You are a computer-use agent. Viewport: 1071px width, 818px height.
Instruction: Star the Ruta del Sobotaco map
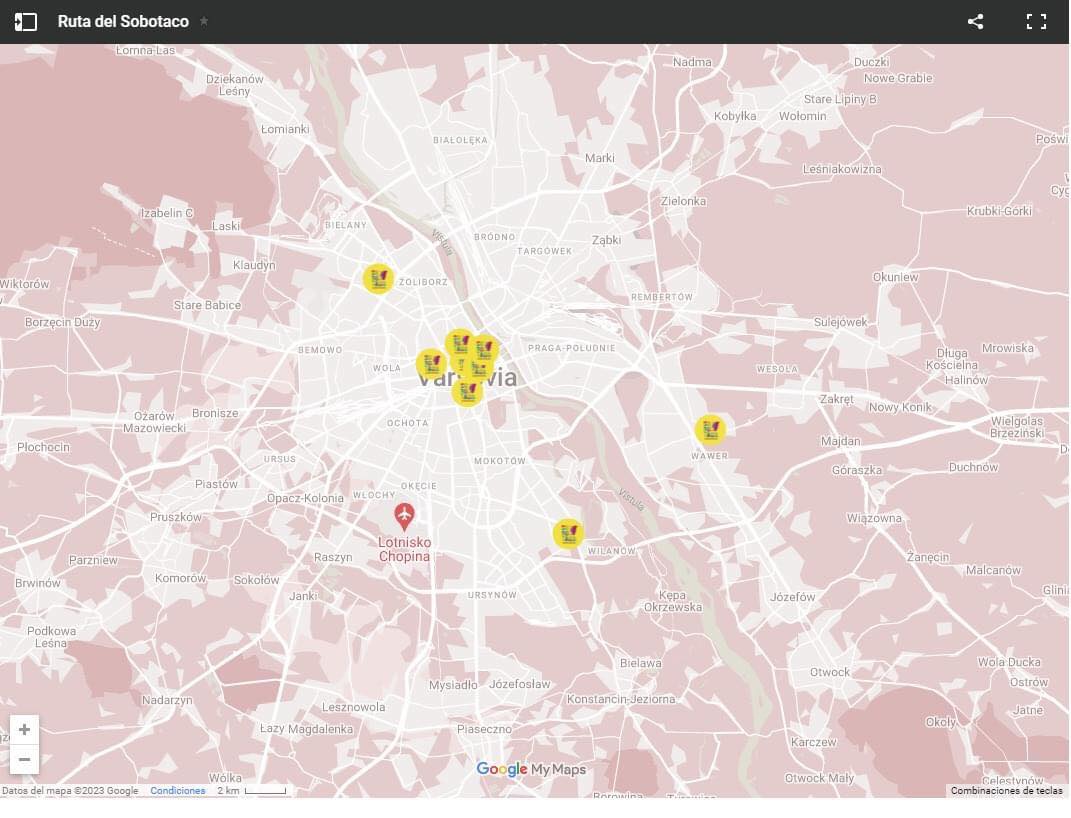pos(204,22)
